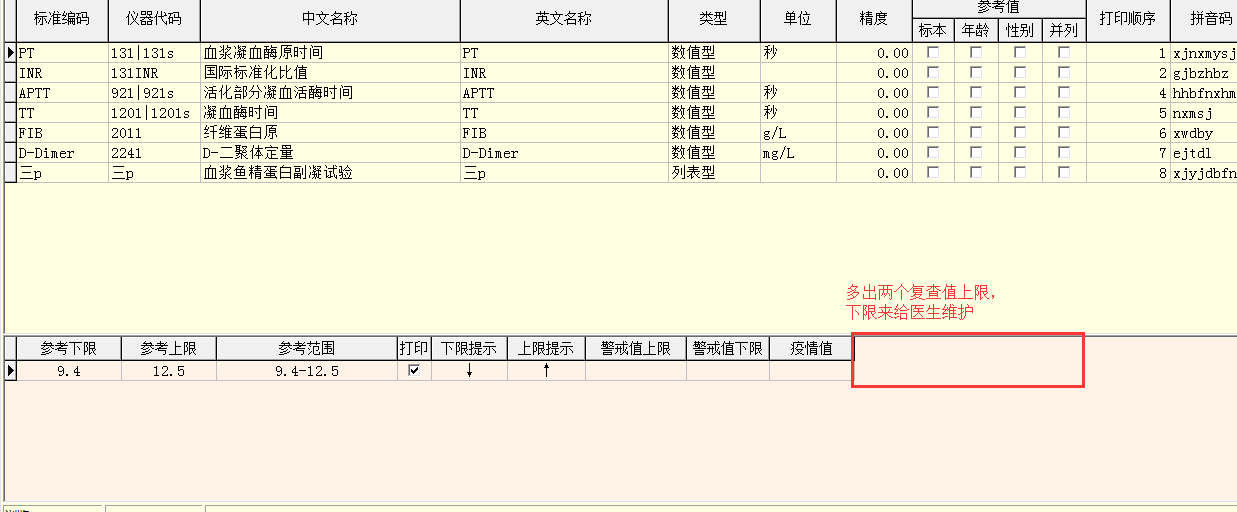Click the 131|131s instrument code cell
Screen dimensions: 1237x512
click(154, 52)
